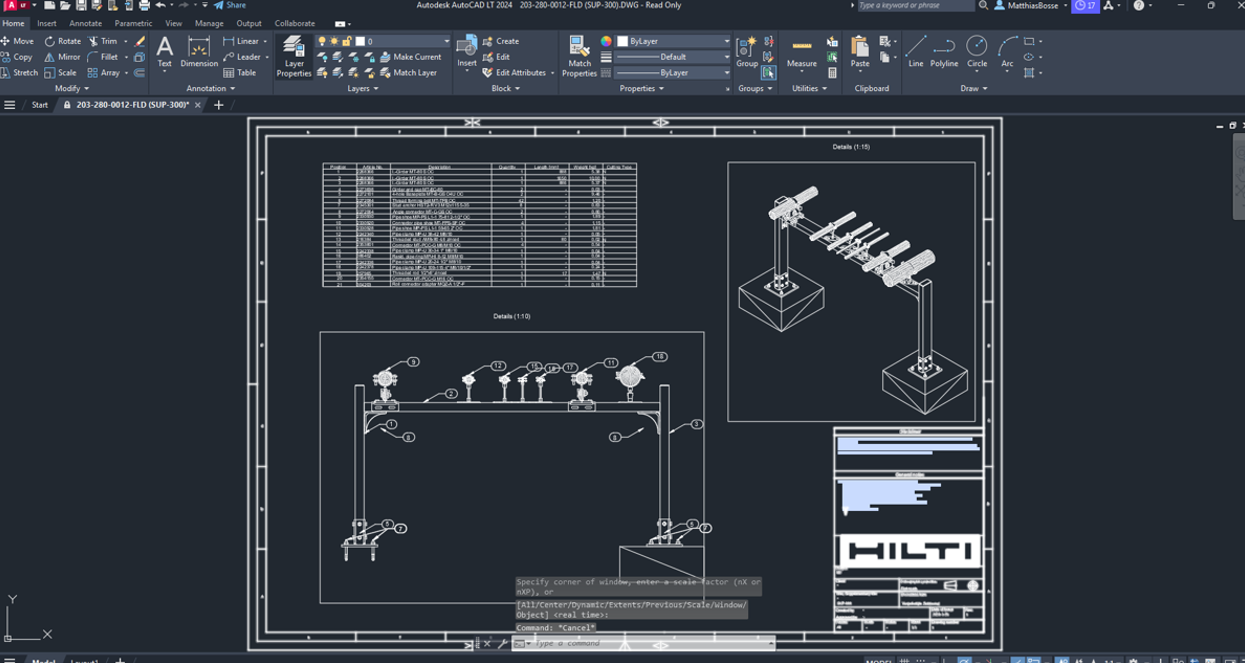Open the Autodesk App Store icon
This screenshot has width=1245, height=663.
(x=1108, y=5)
